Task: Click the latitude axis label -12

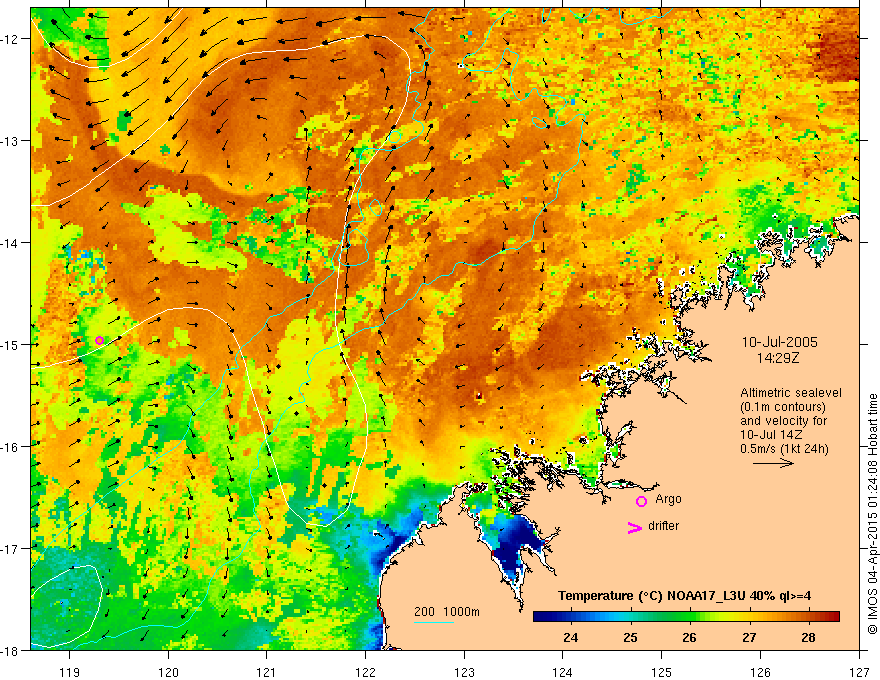Action: click(x=10, y=39)
